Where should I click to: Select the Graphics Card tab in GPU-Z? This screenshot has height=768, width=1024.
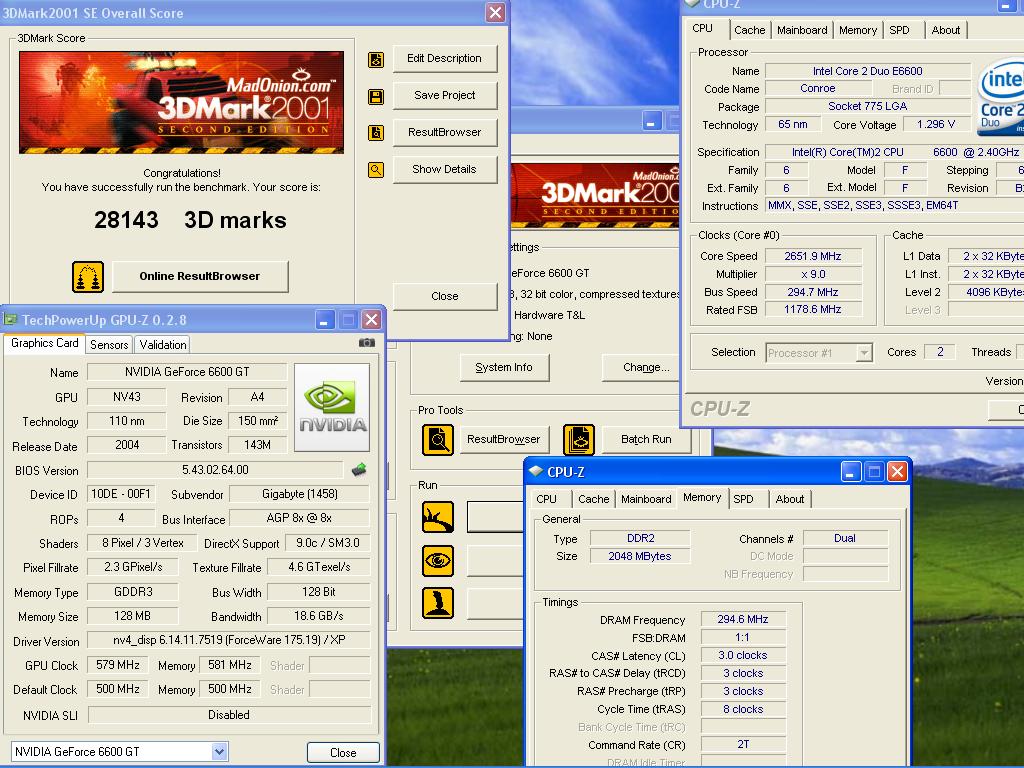pos(44,344)
